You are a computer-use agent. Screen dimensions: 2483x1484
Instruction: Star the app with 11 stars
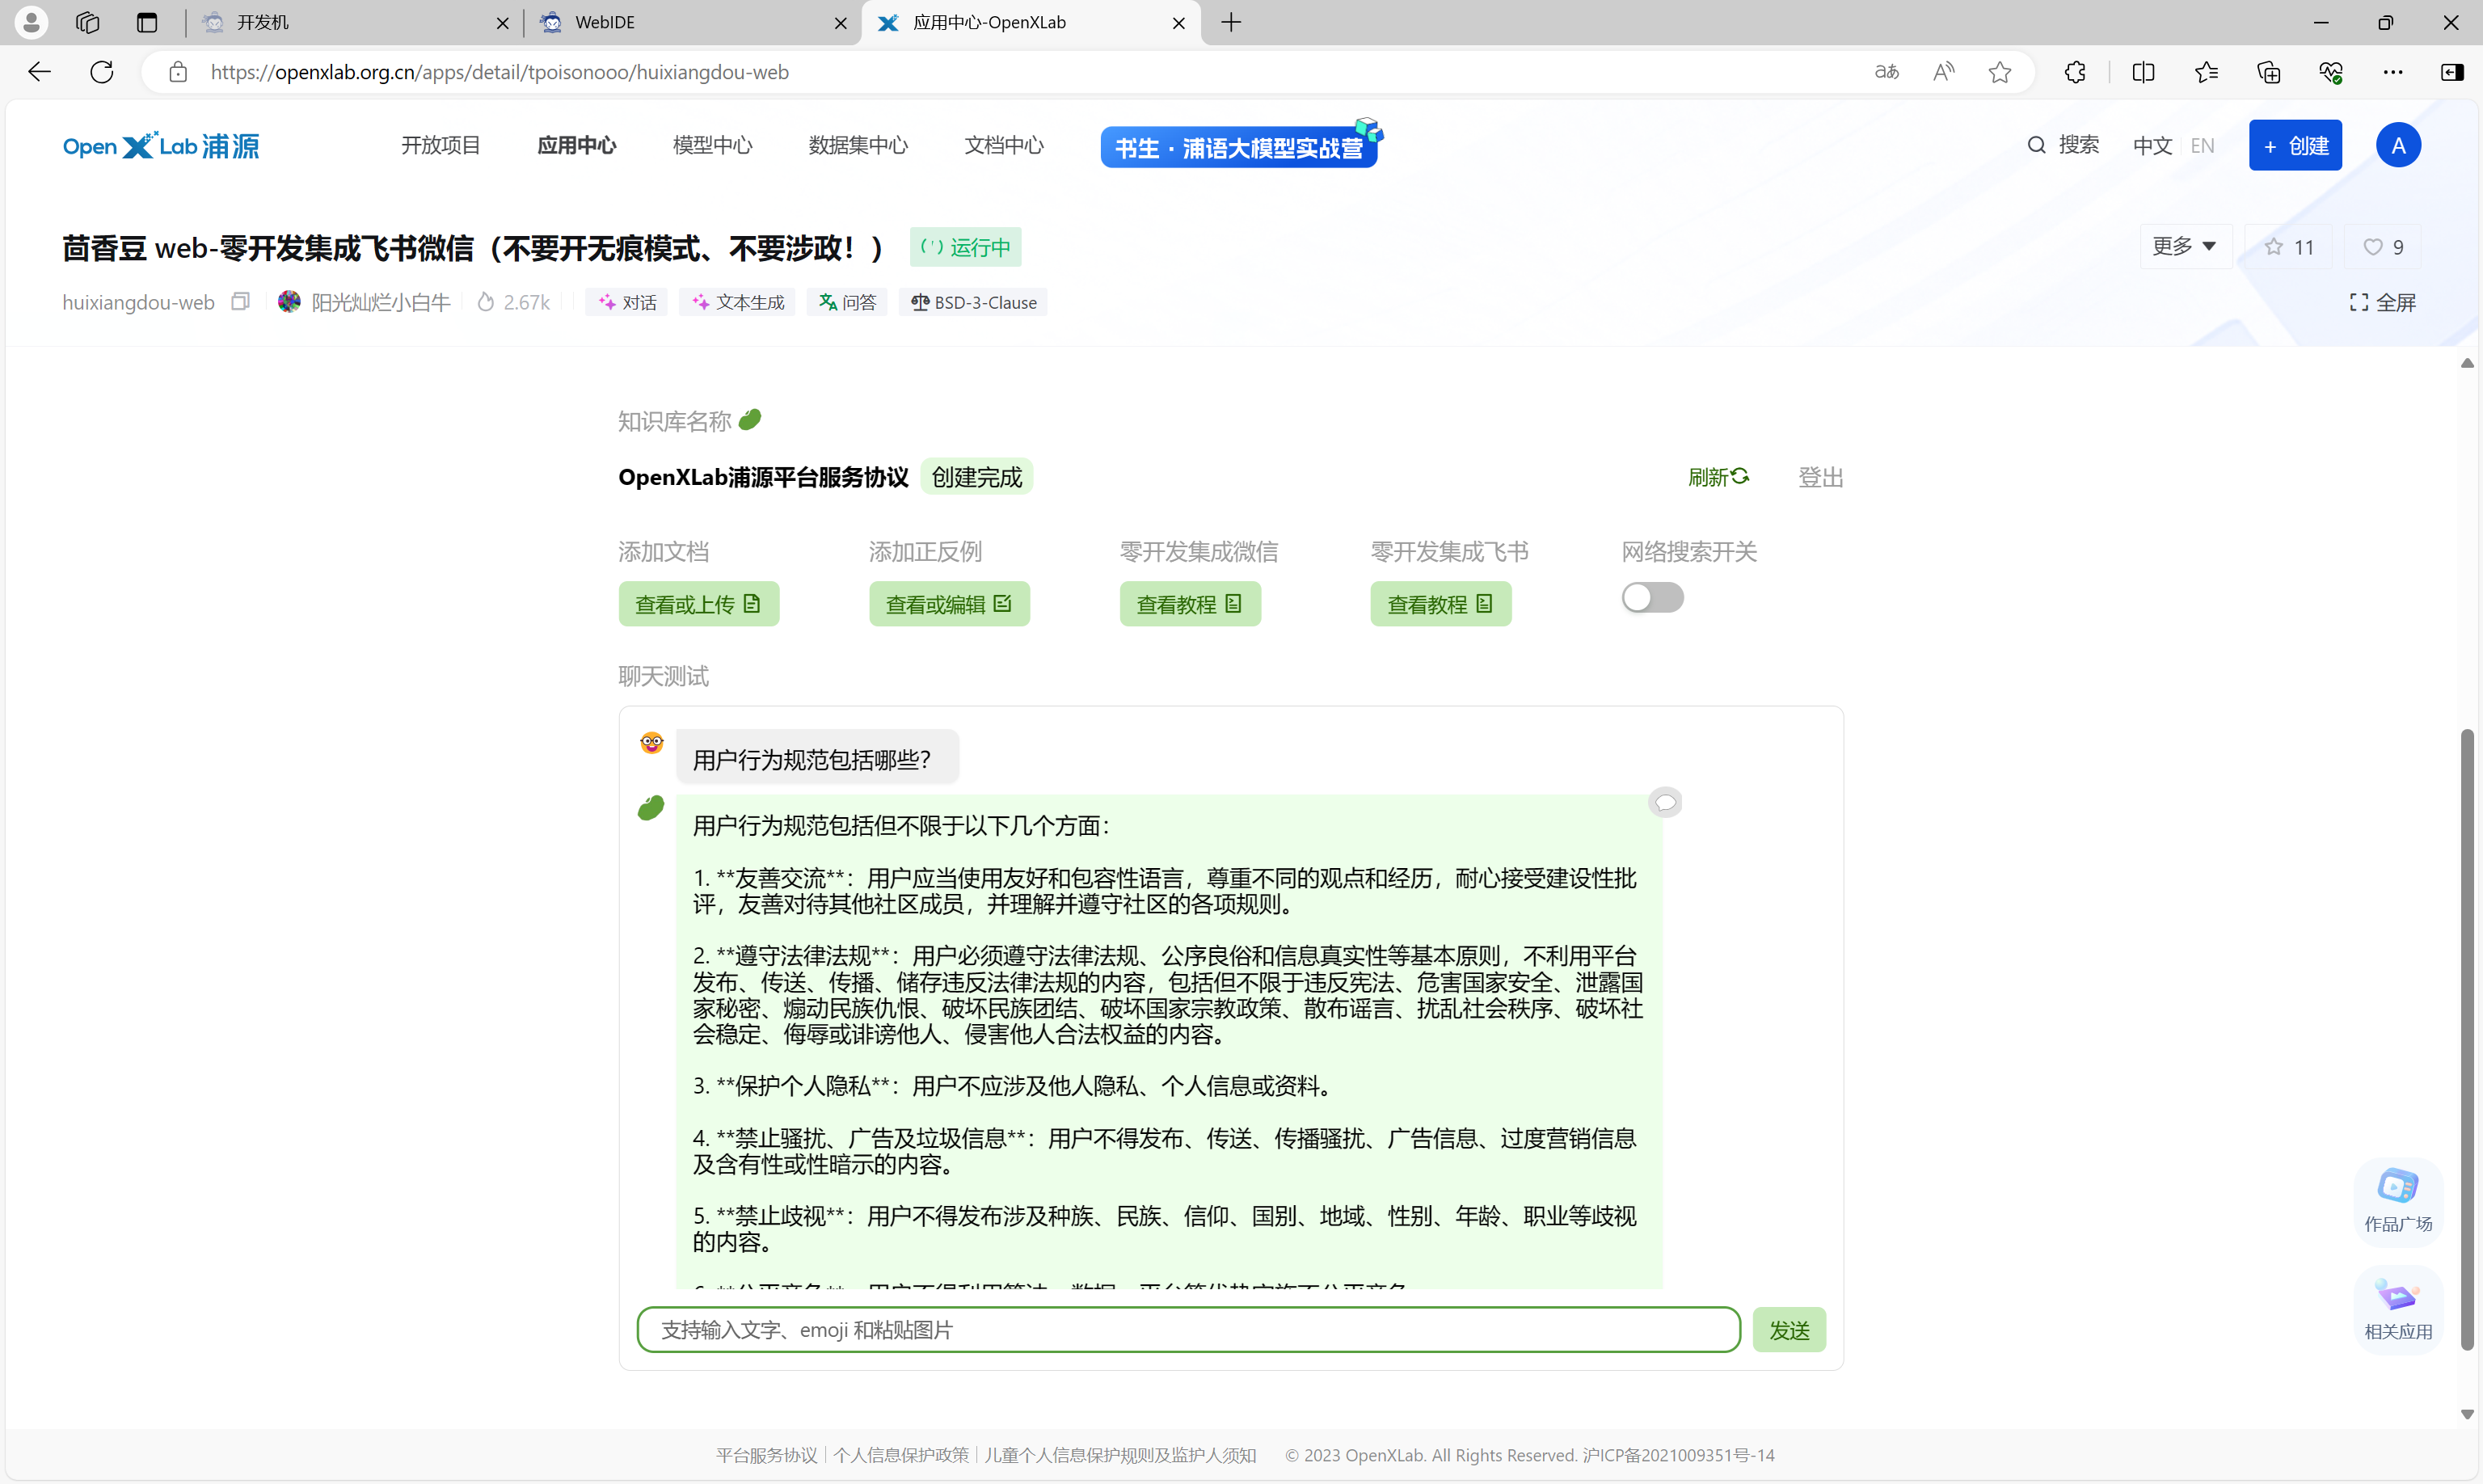click(x=2288, y=246)
